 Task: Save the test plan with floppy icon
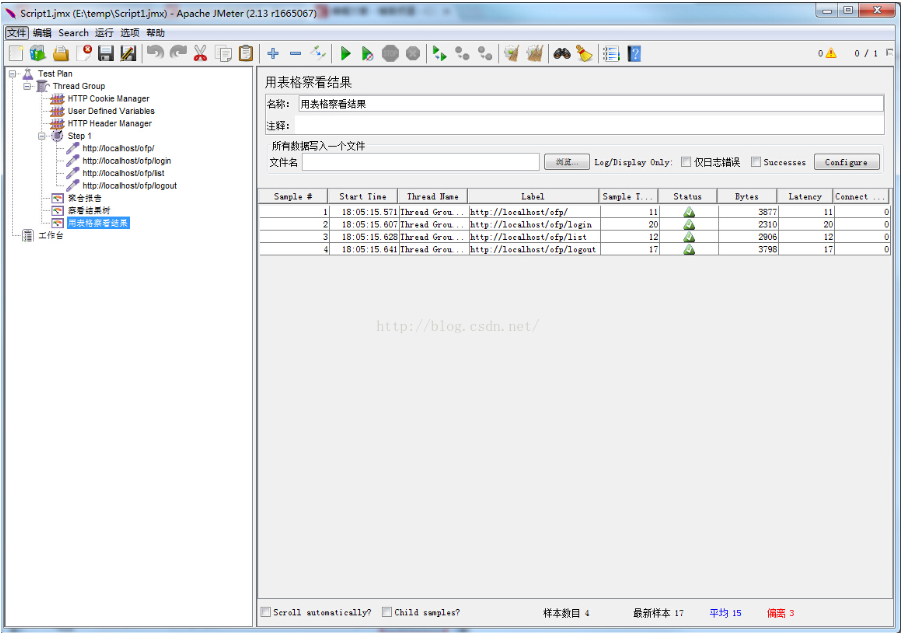(106, 54)
